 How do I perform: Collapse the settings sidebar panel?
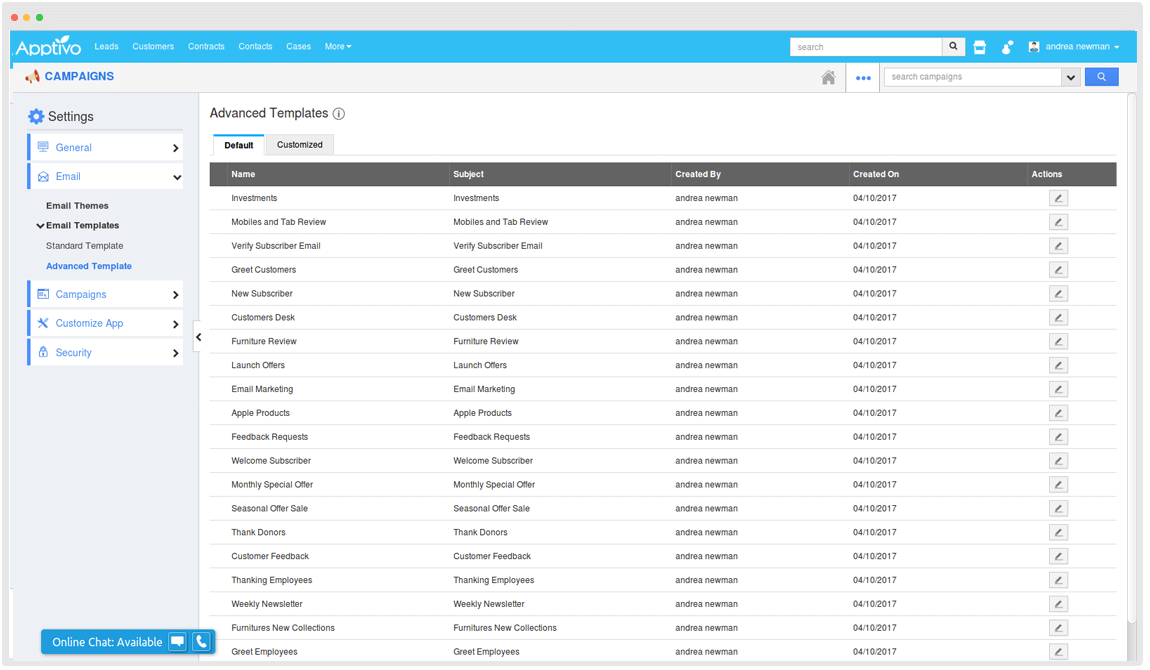click(198, 337)
